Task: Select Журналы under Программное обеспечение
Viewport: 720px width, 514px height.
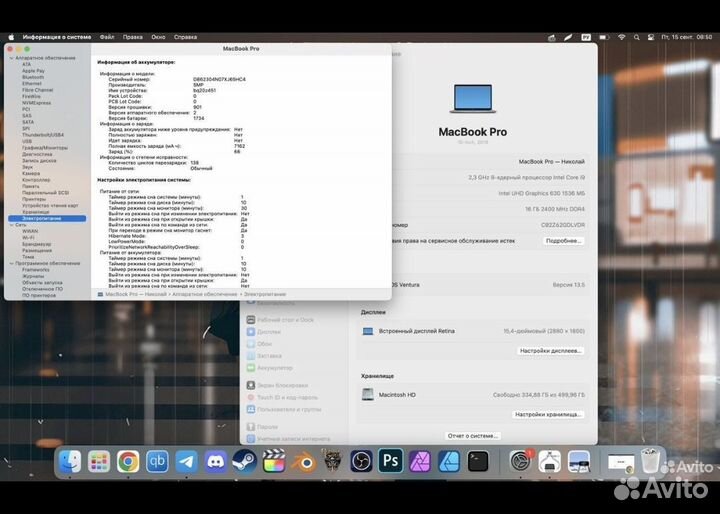Action: point(34,277)
